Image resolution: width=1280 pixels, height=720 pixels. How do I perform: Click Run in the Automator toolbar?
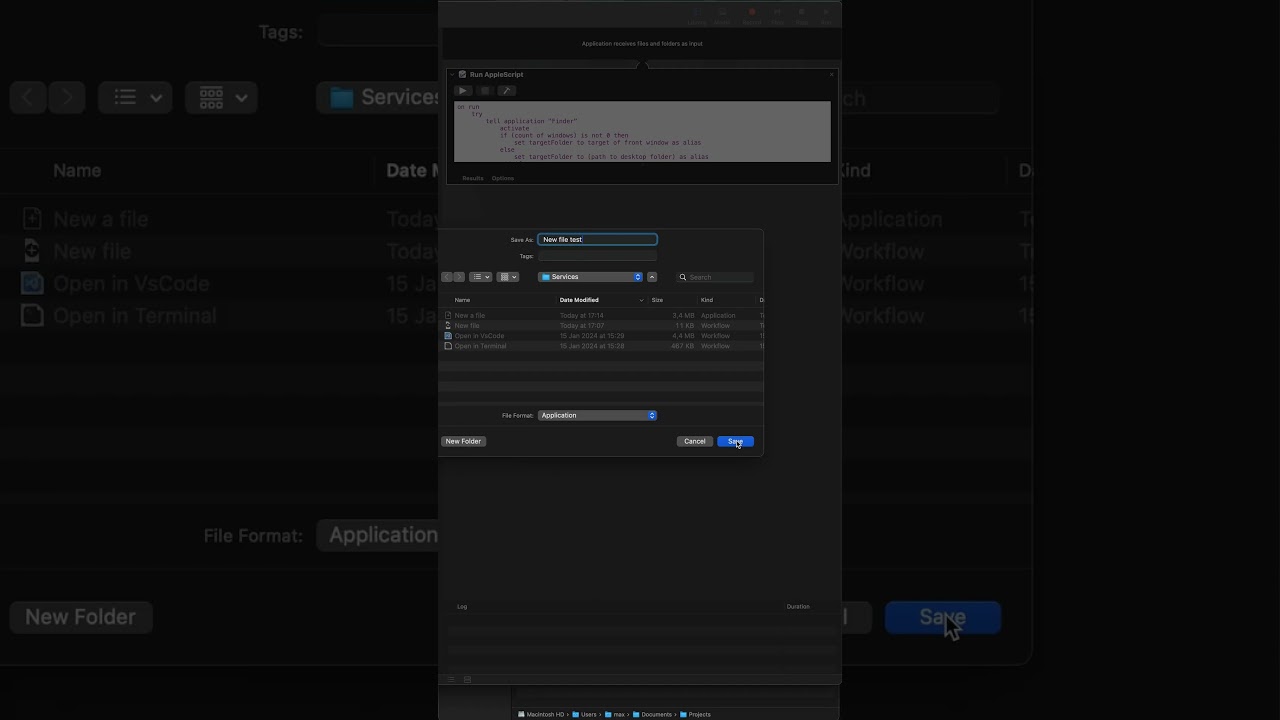click(826, 16)
